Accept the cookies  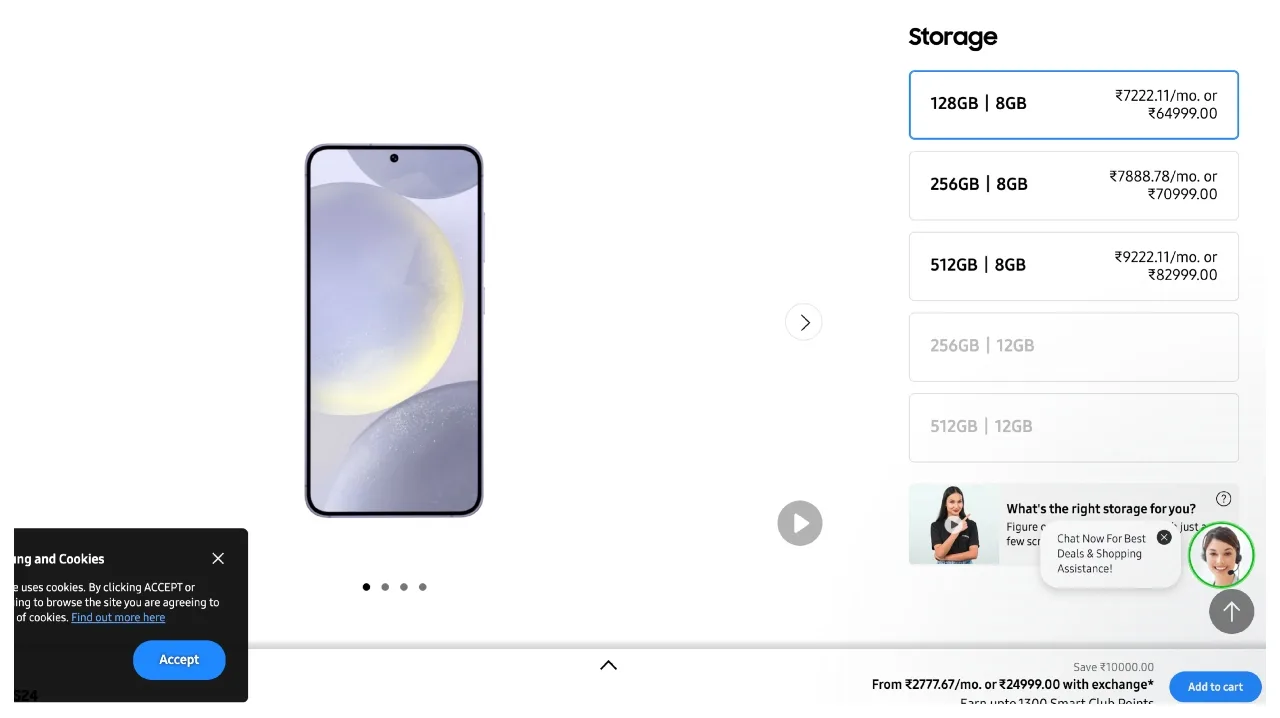point(179,660)
